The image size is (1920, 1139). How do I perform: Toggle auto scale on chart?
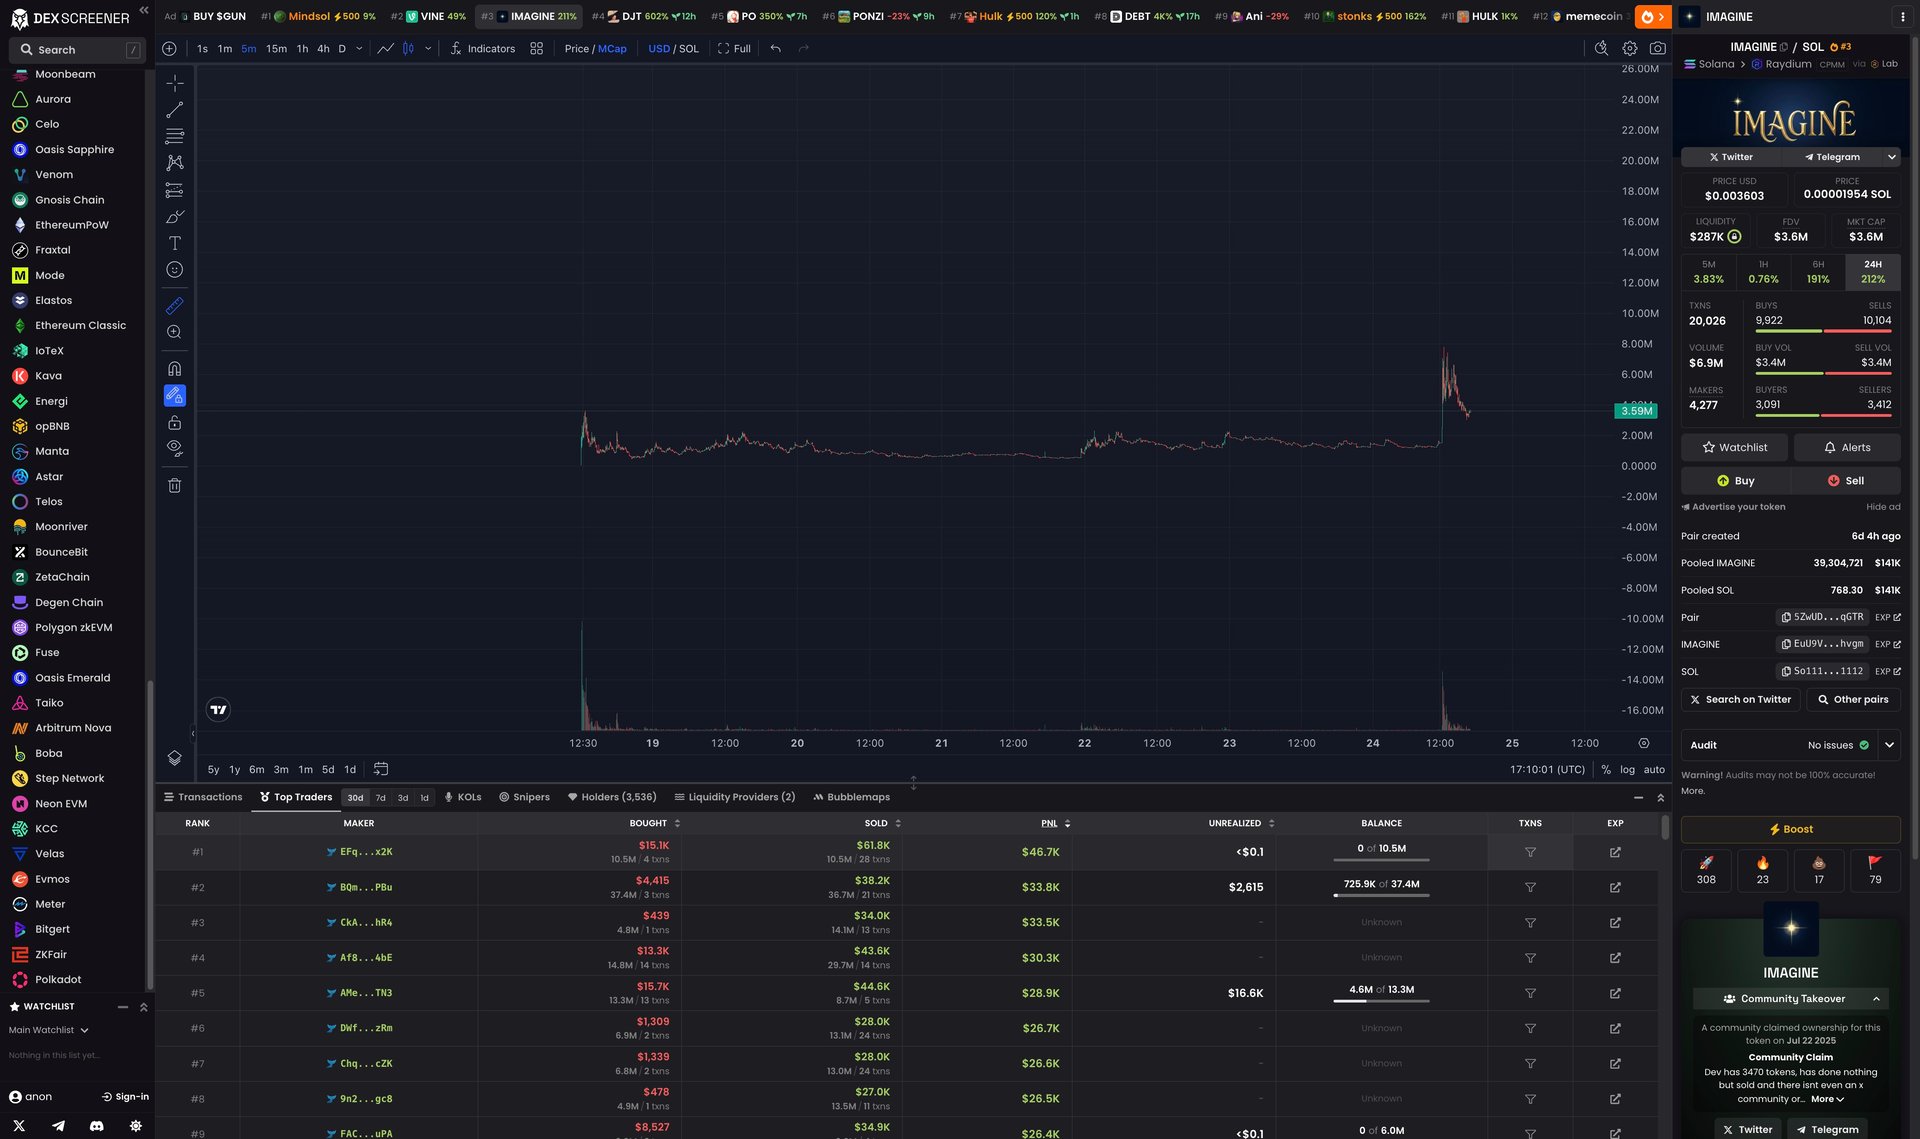1654,770
